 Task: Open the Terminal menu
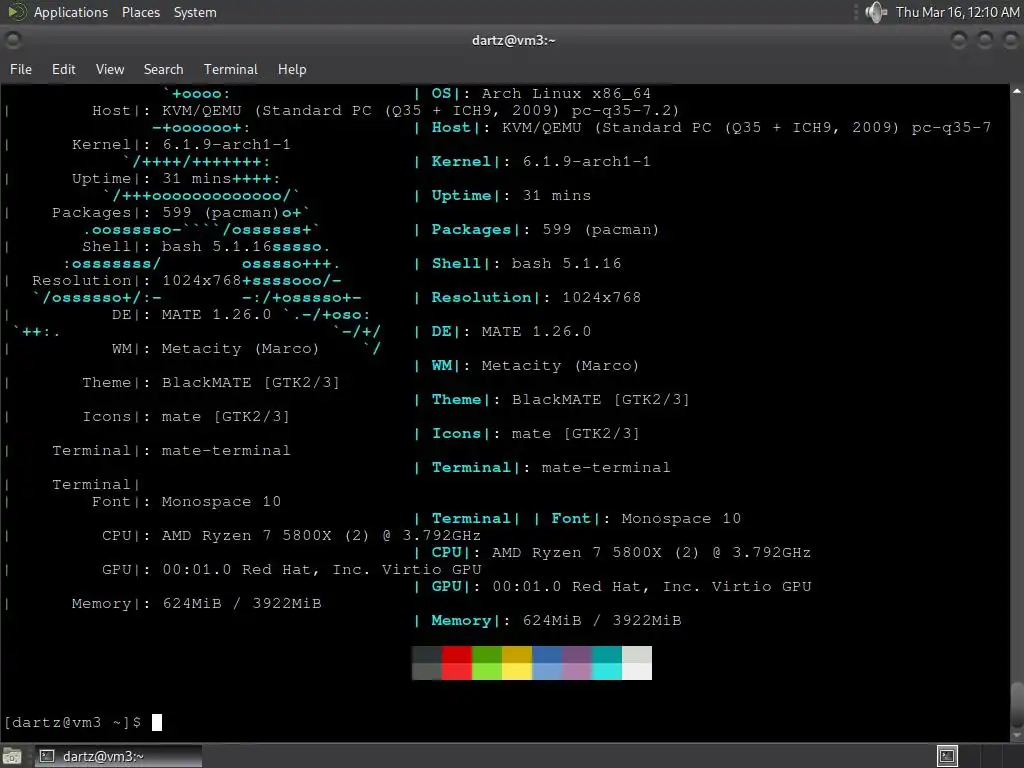tap(231, 69)
